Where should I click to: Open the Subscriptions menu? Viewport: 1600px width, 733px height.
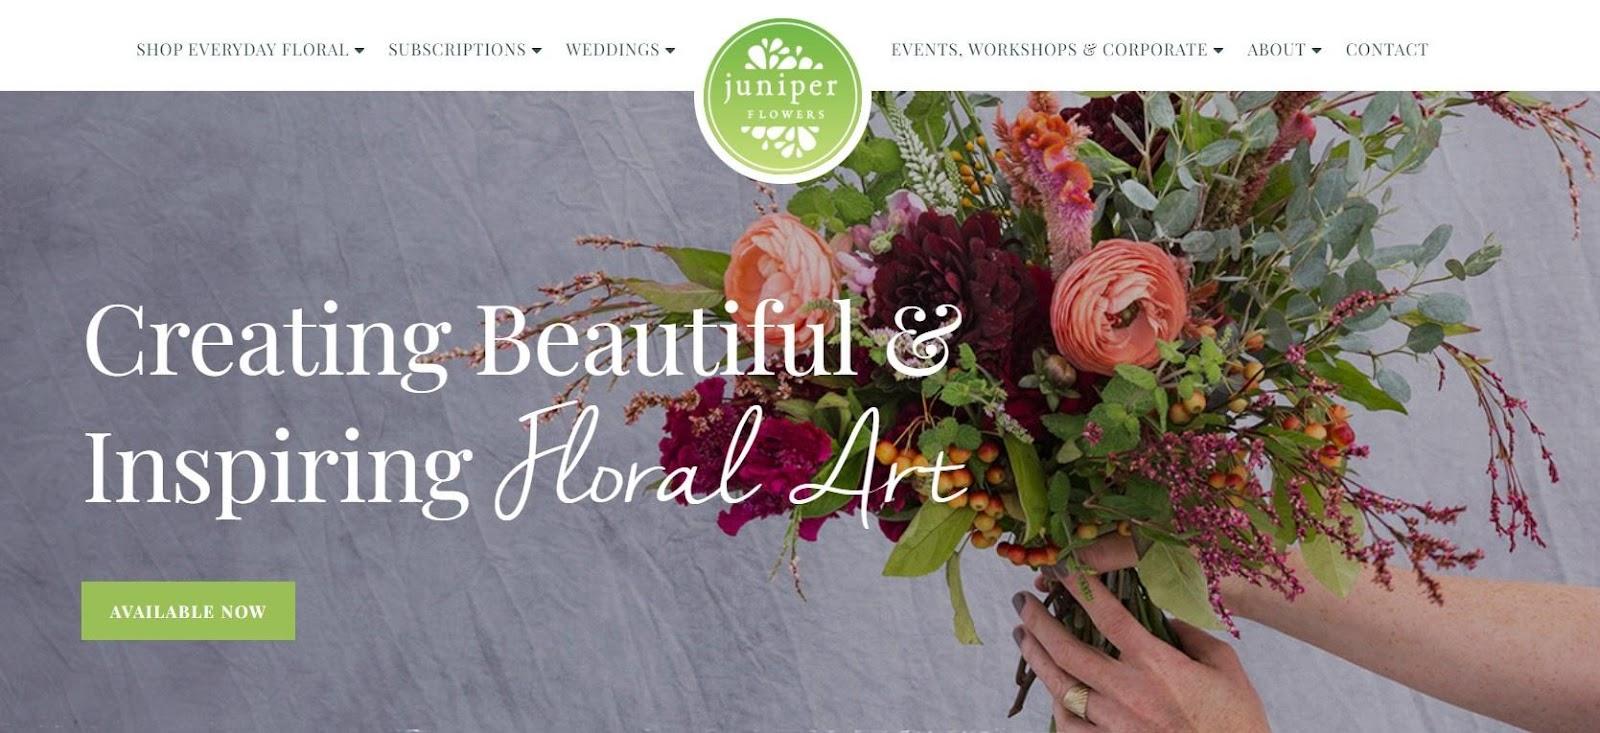(x=464, y=49)
